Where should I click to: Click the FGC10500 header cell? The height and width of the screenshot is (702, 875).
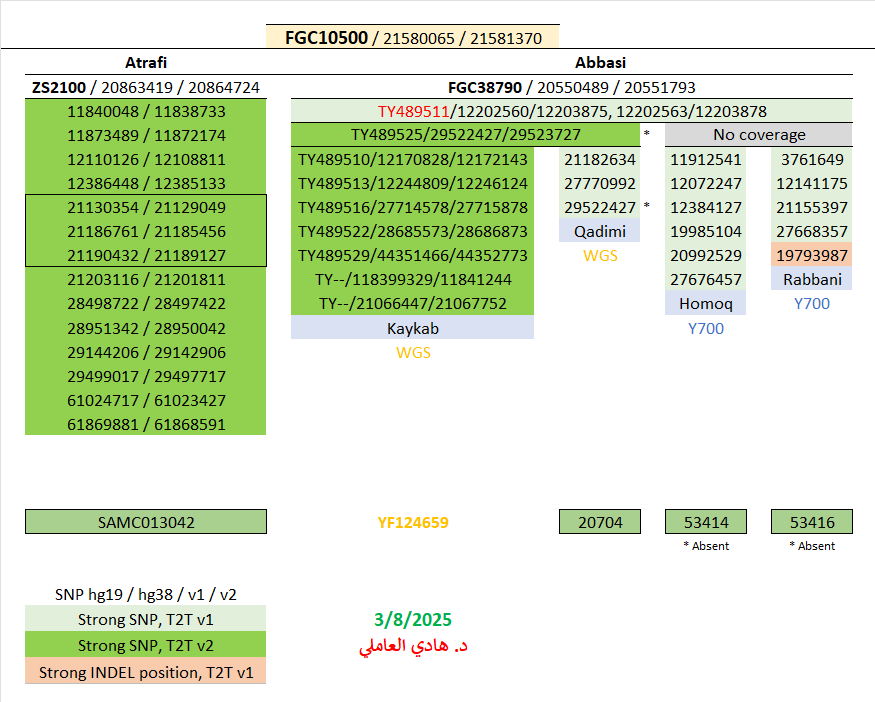tap(412, 38)
